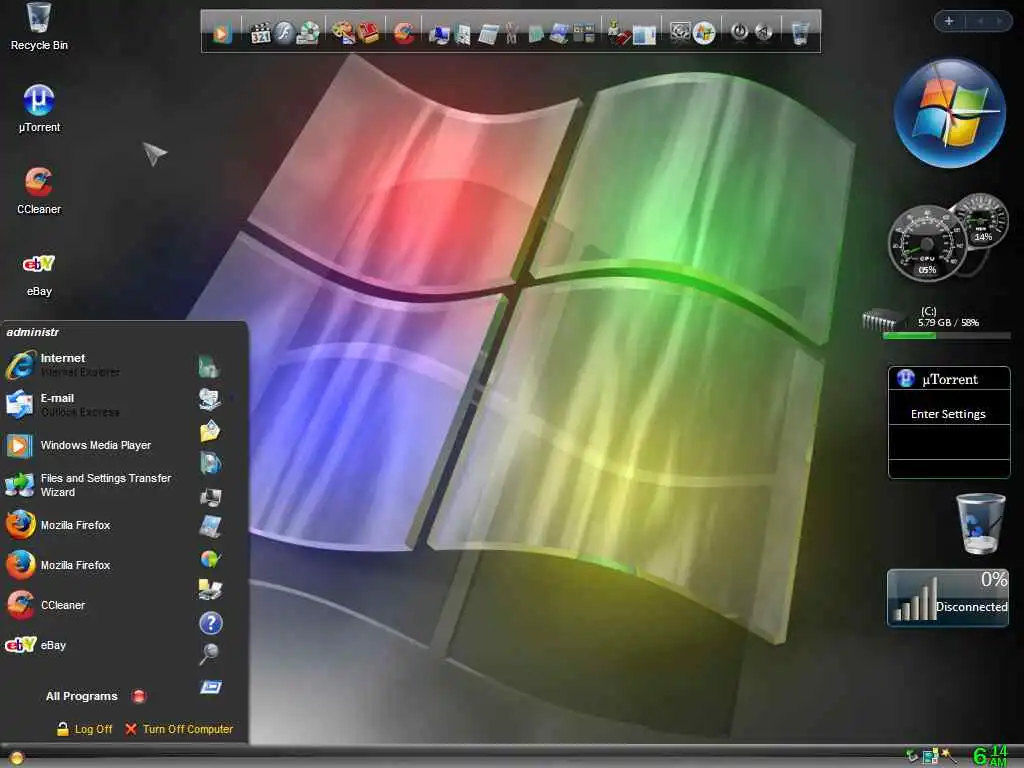Click the Flash player icon in dock
Image resolution: width=1024 pixels, height=768 pixels.
click(x=284, y=33)
